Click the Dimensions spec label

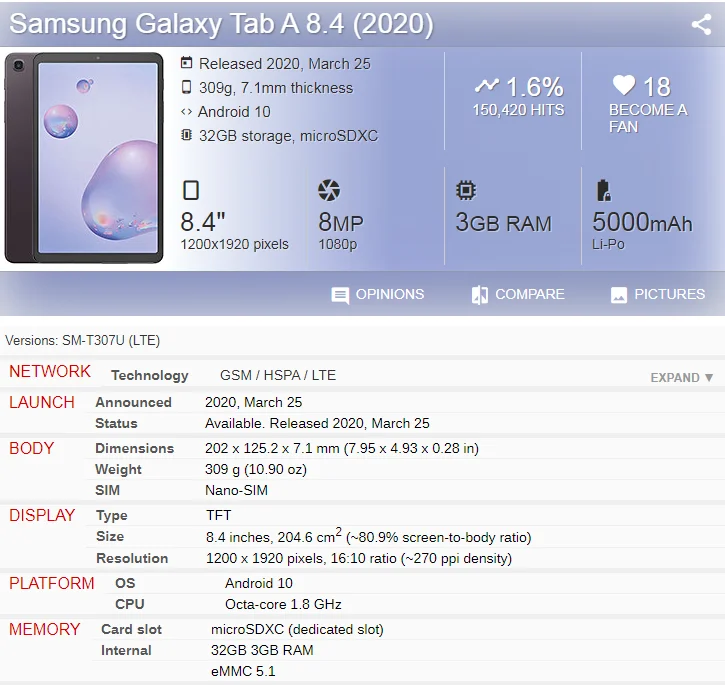(135, 448)
